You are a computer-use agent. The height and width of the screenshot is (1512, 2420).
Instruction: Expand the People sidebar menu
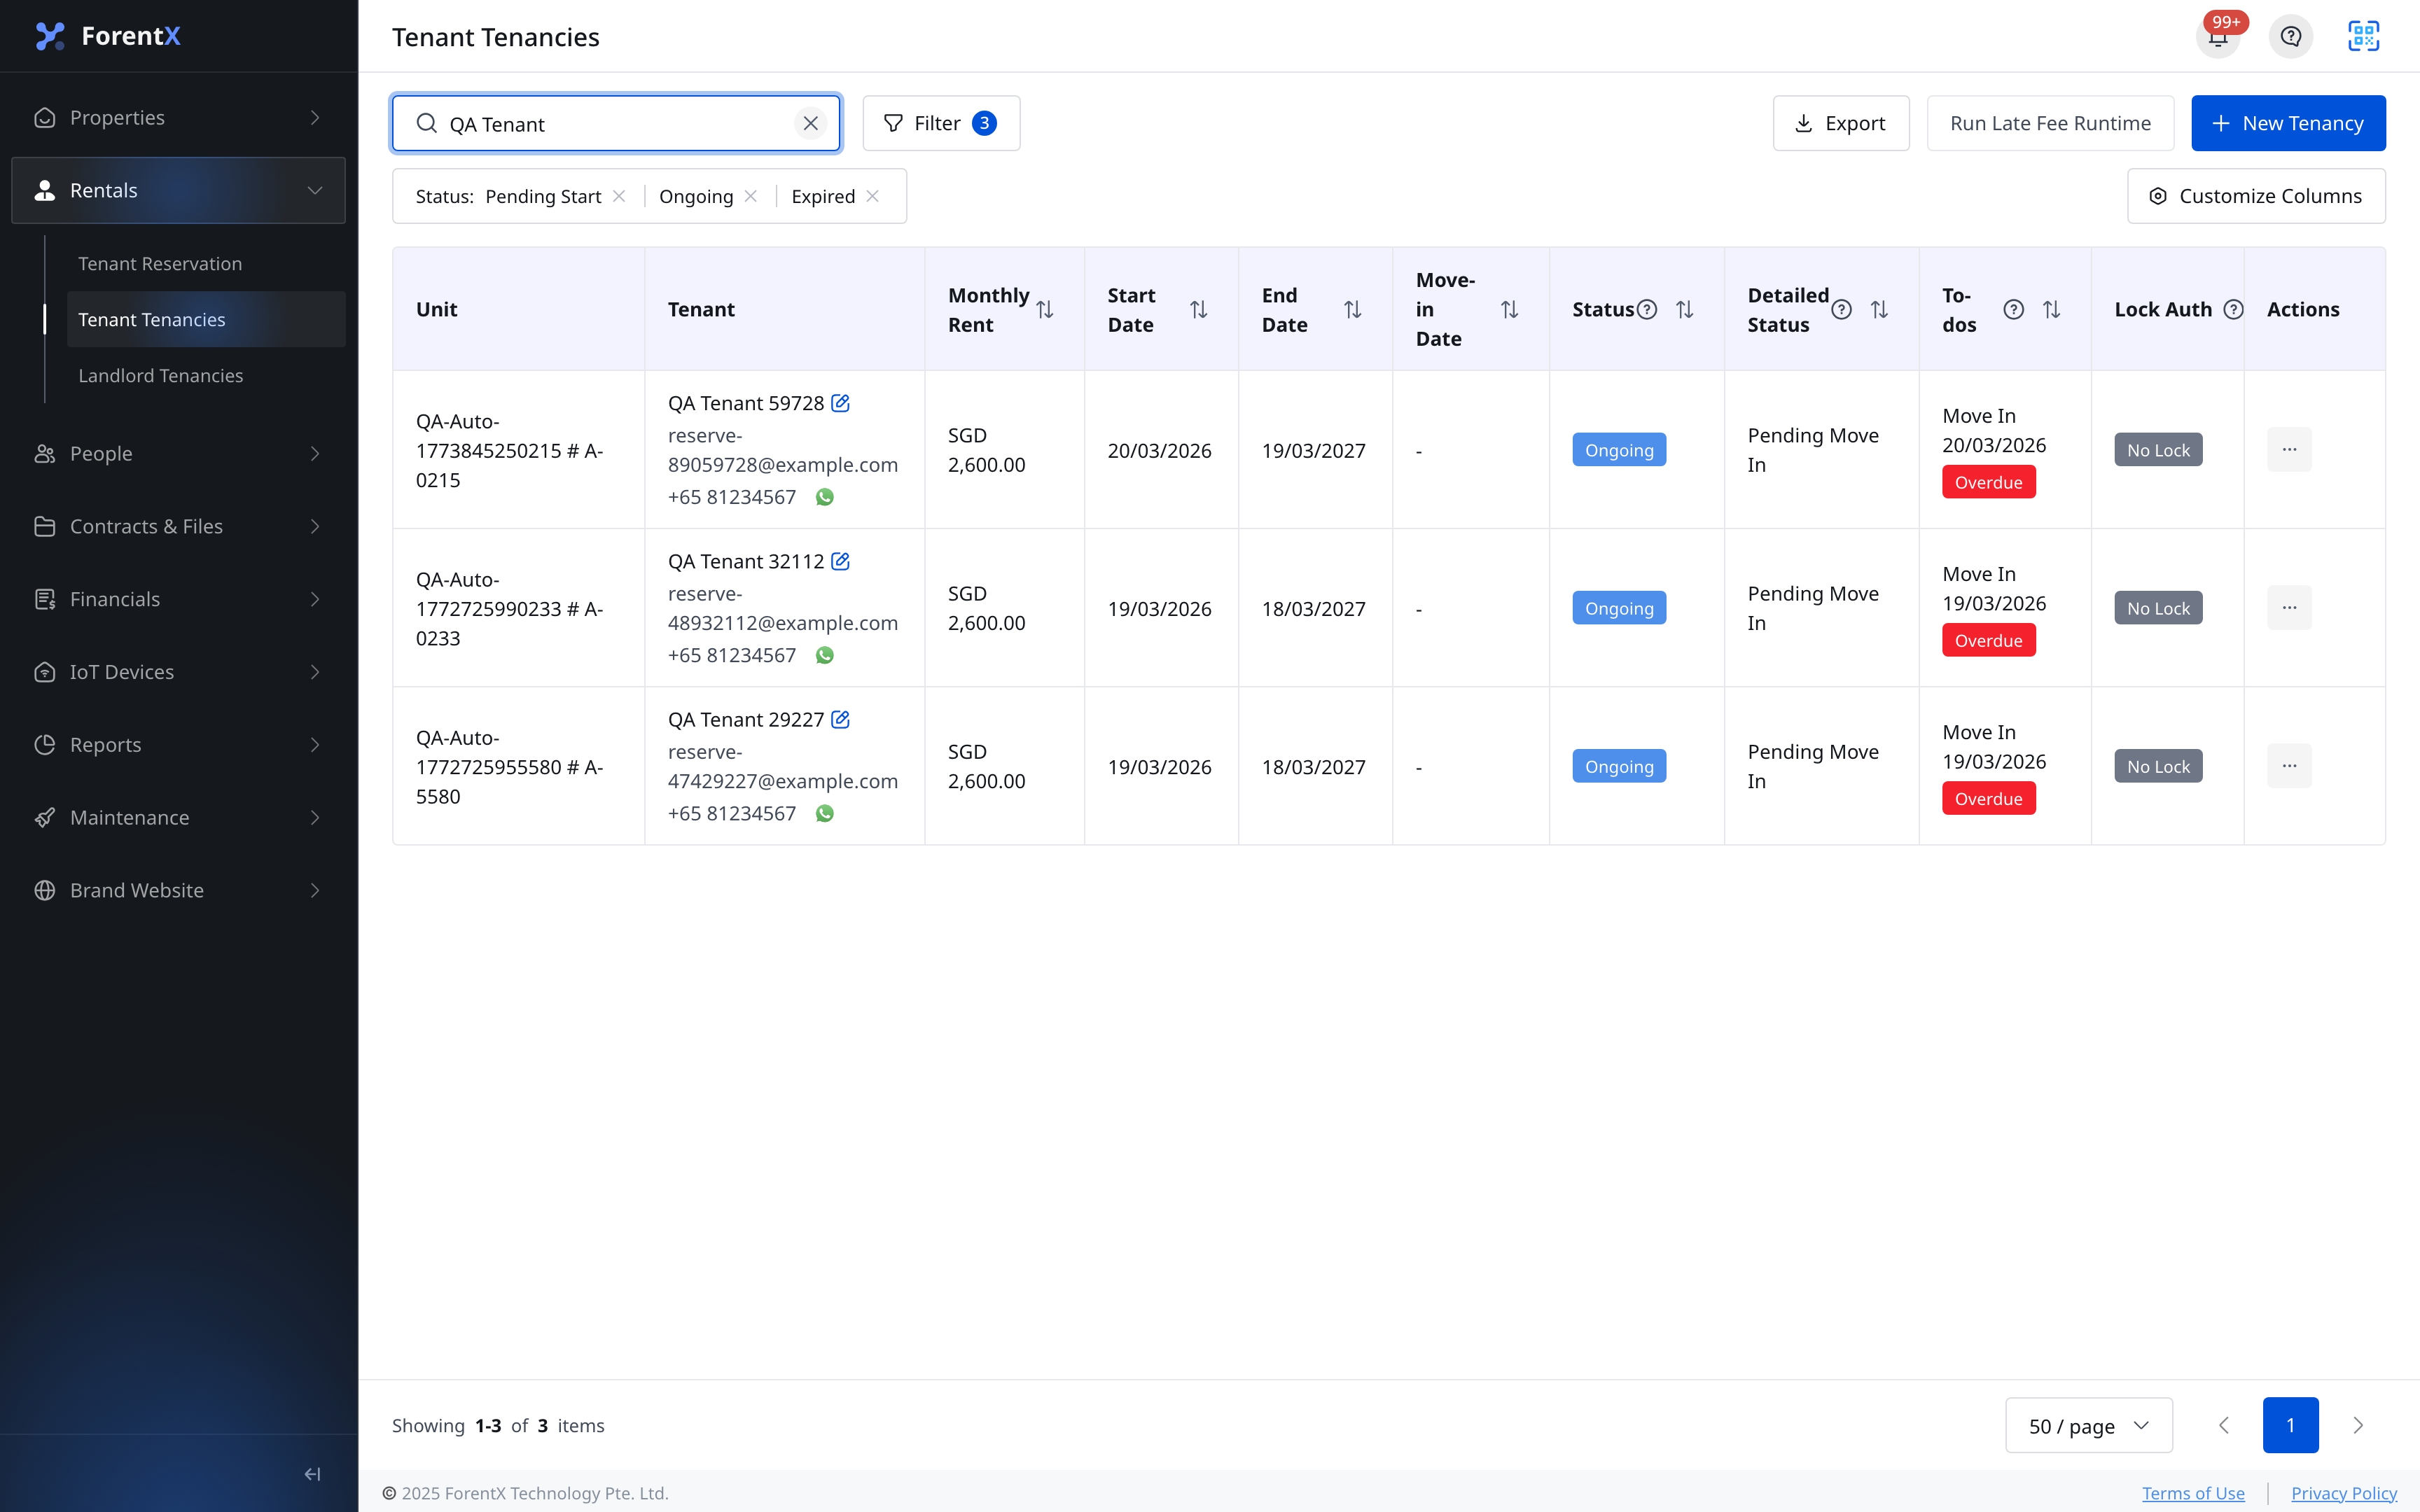(x=179, y=453)
